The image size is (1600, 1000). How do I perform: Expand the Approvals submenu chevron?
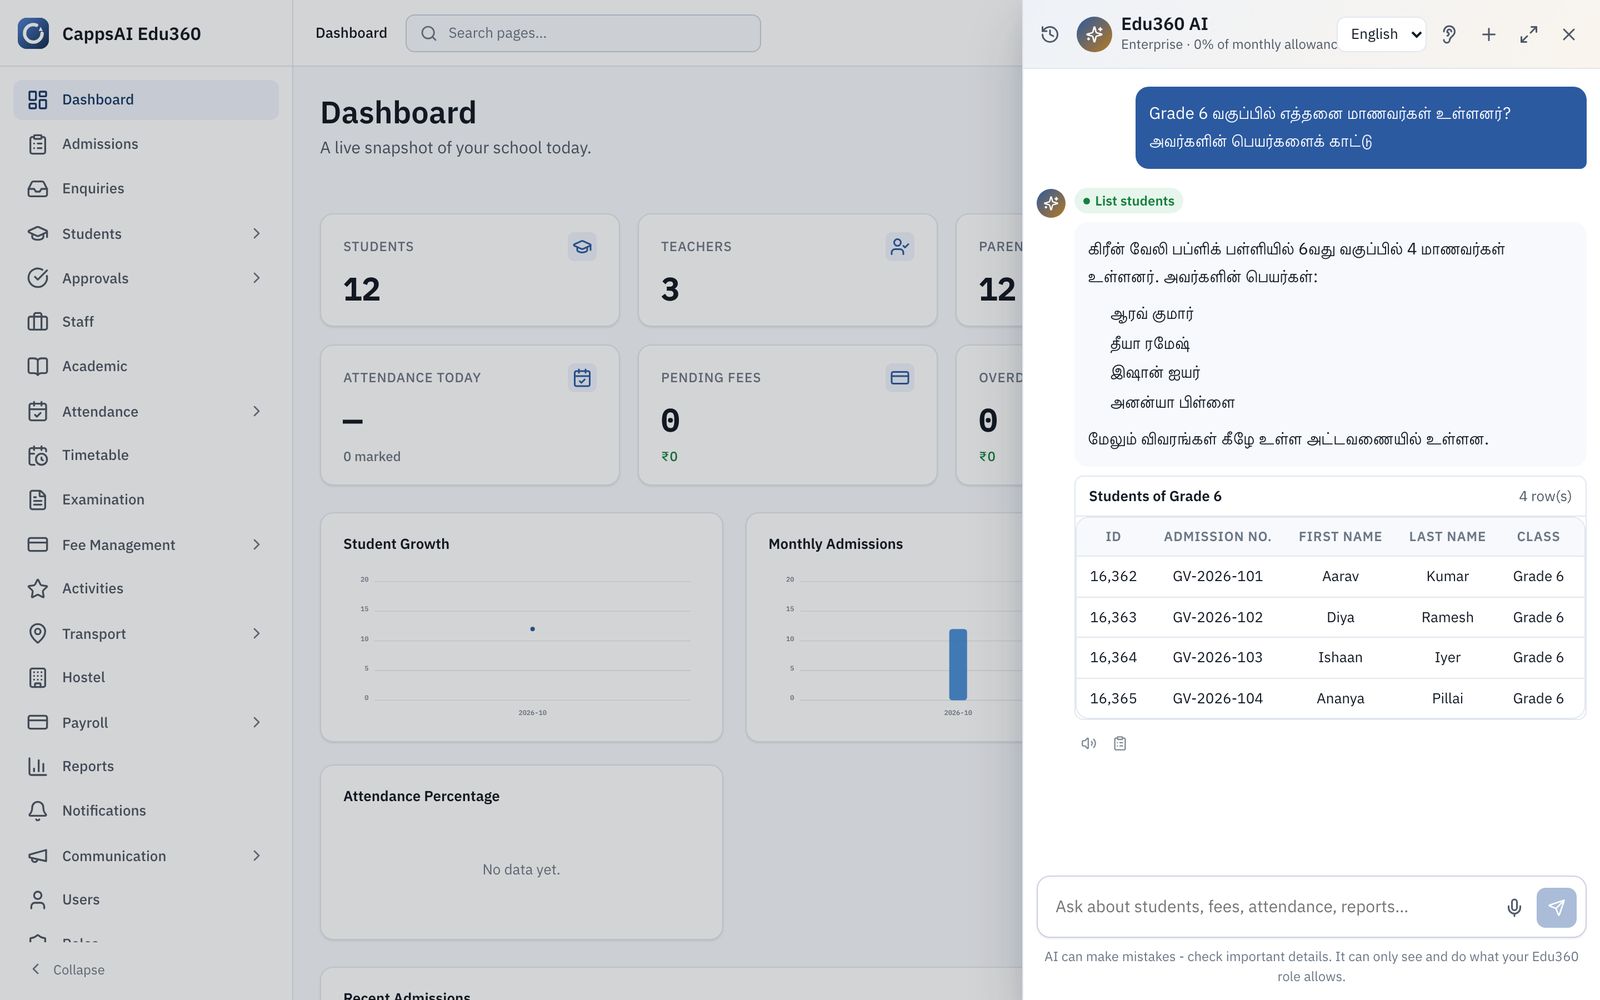[256, 278]
